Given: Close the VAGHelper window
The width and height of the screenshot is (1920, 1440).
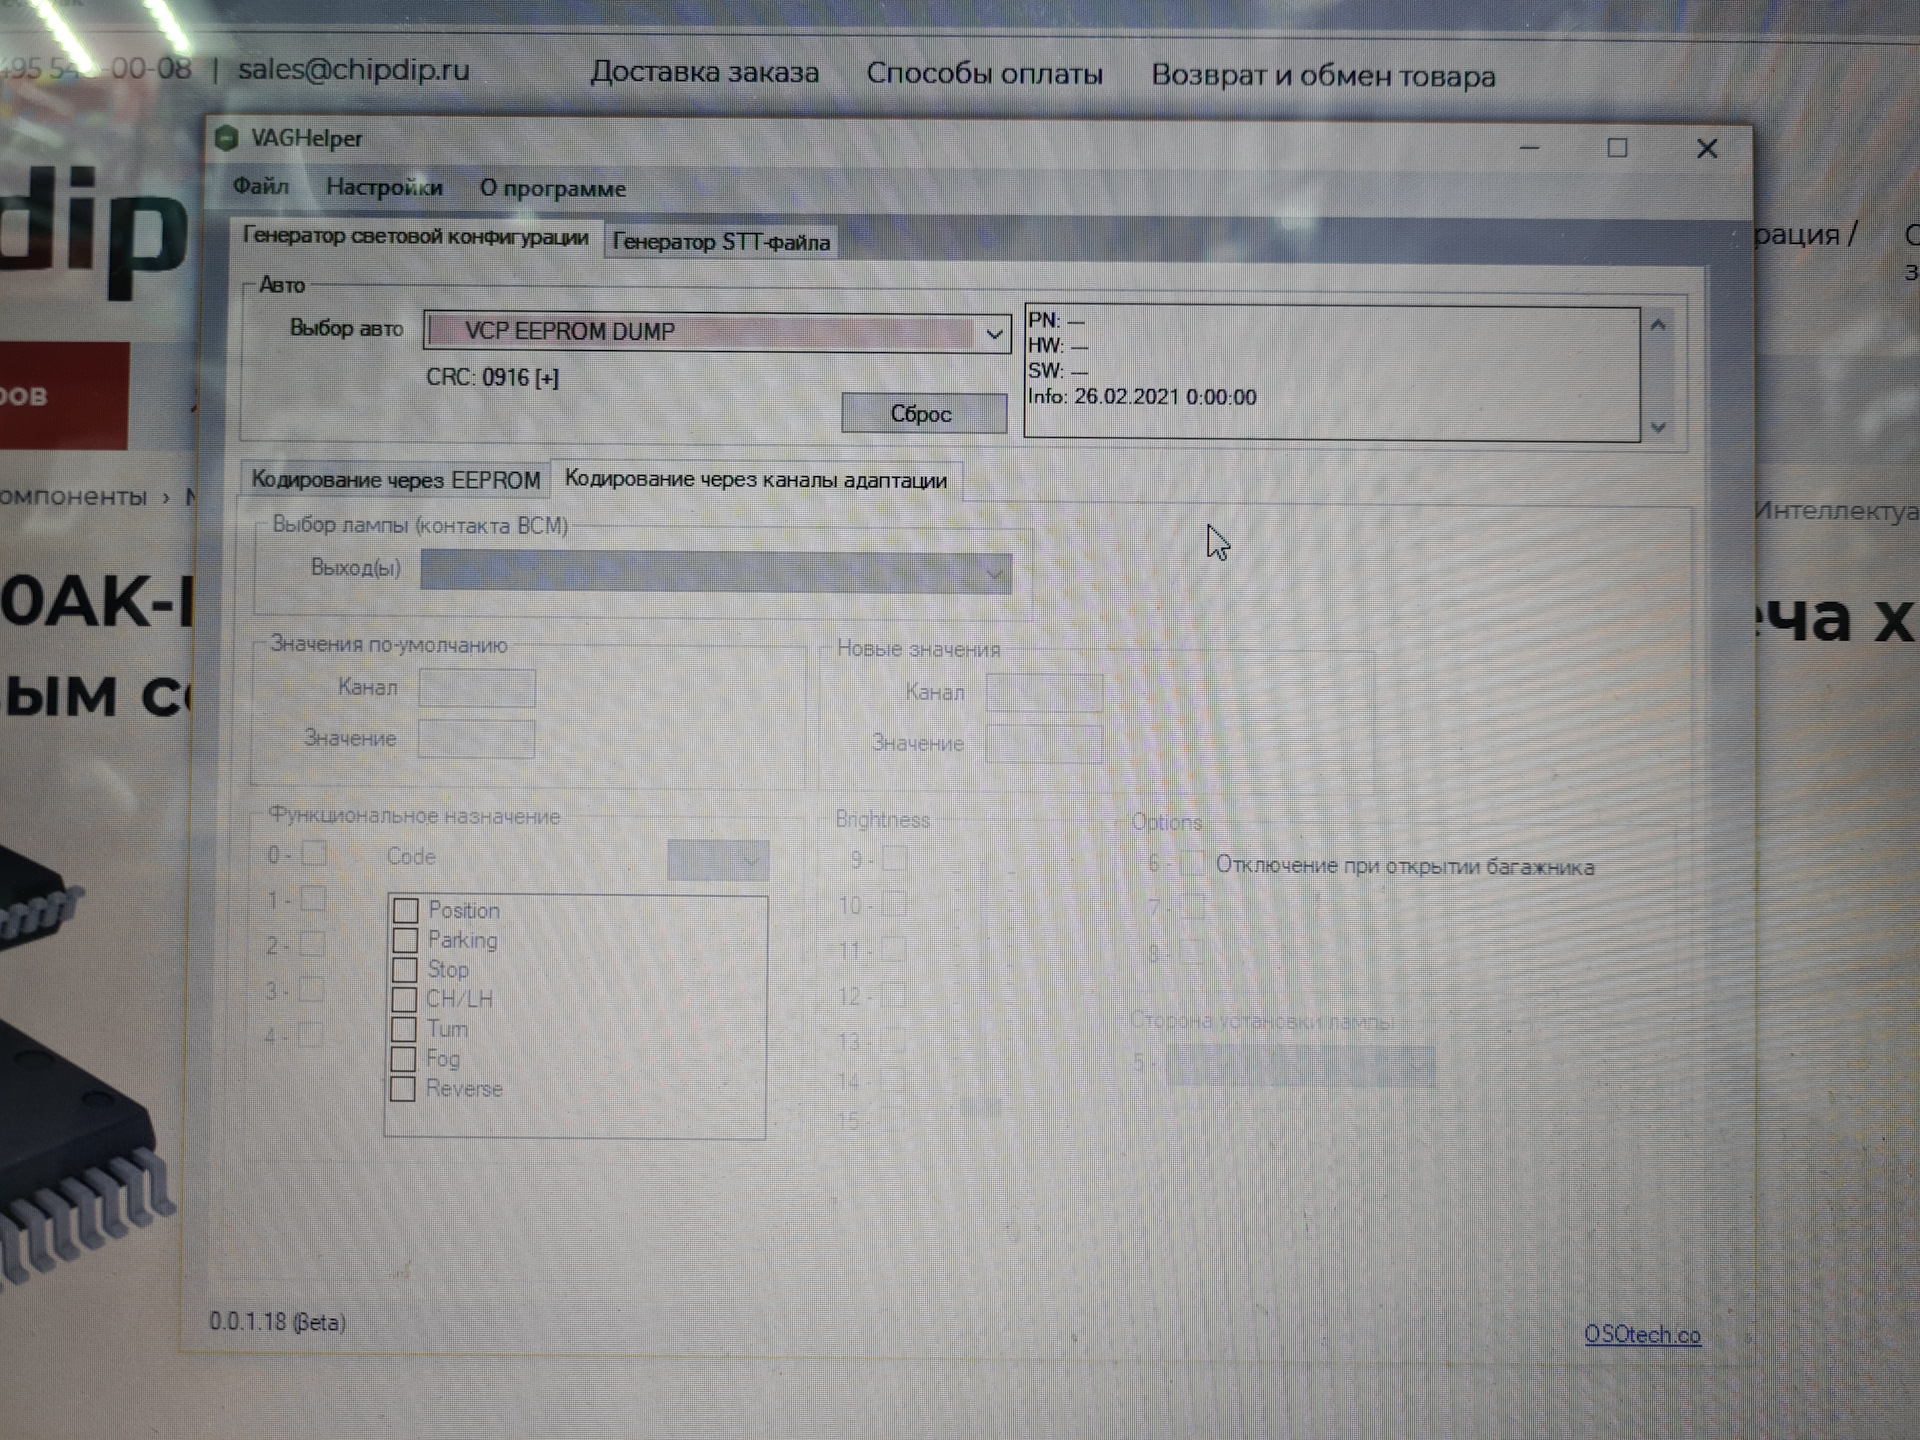Looking at the screenshot, I should [x=1706, y=149].
